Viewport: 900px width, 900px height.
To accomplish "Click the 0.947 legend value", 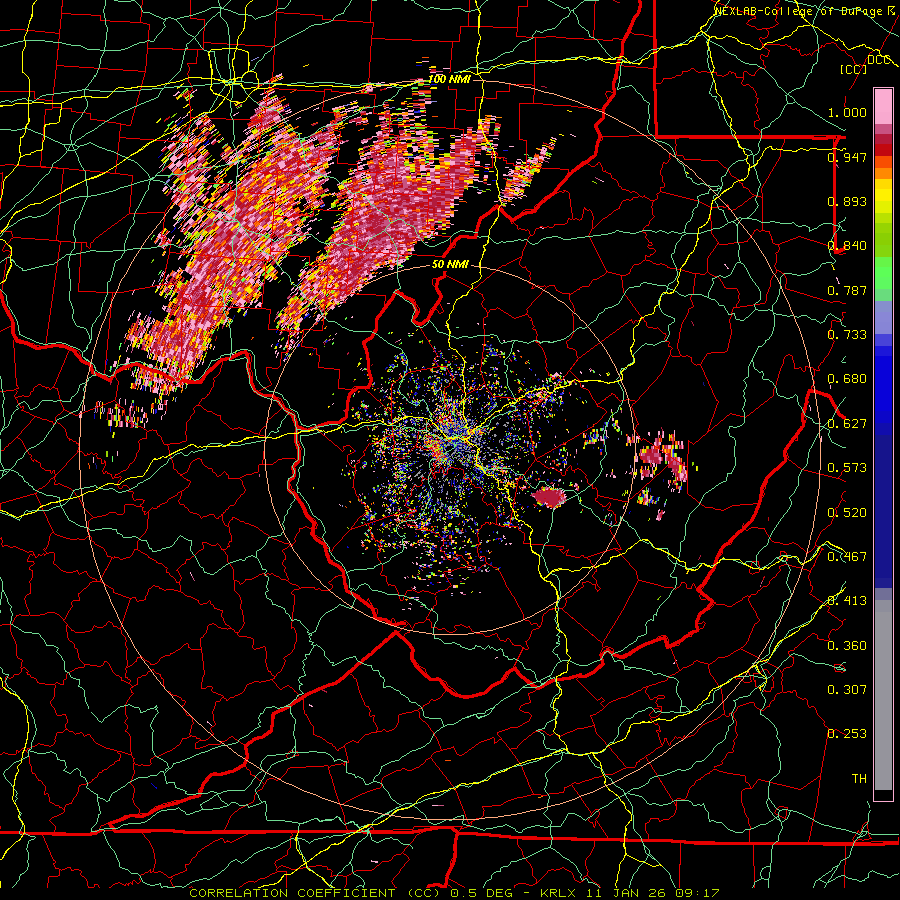I will (x=847, y=157).
